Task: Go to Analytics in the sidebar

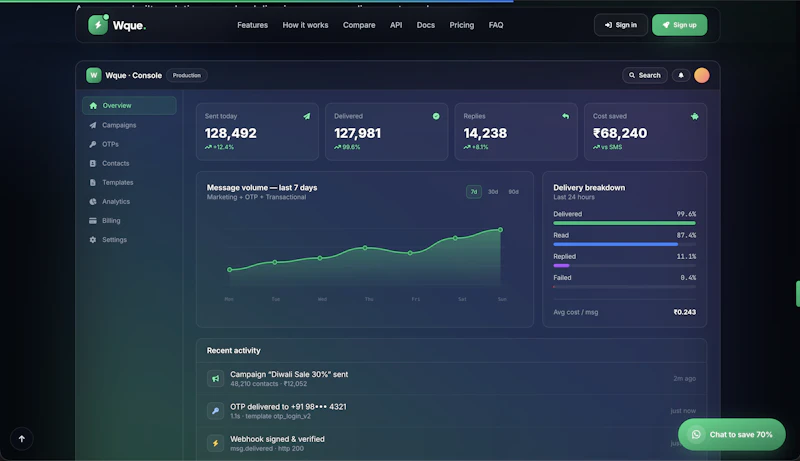Action: click(129, 201)
